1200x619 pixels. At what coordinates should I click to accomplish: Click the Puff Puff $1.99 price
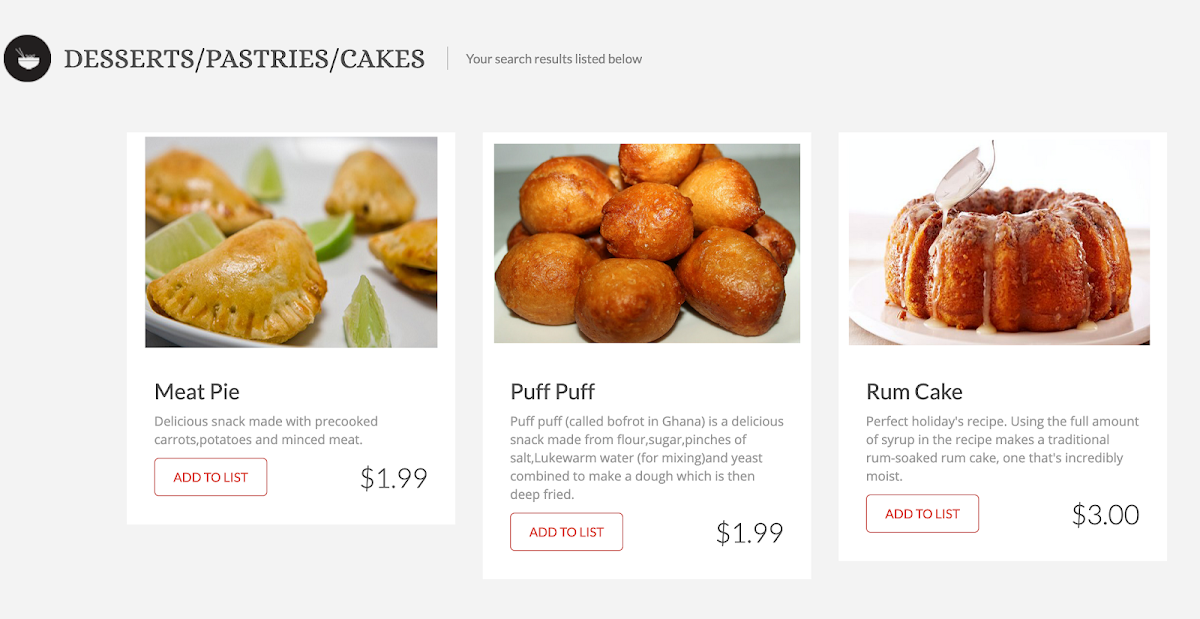pos(749,533)
